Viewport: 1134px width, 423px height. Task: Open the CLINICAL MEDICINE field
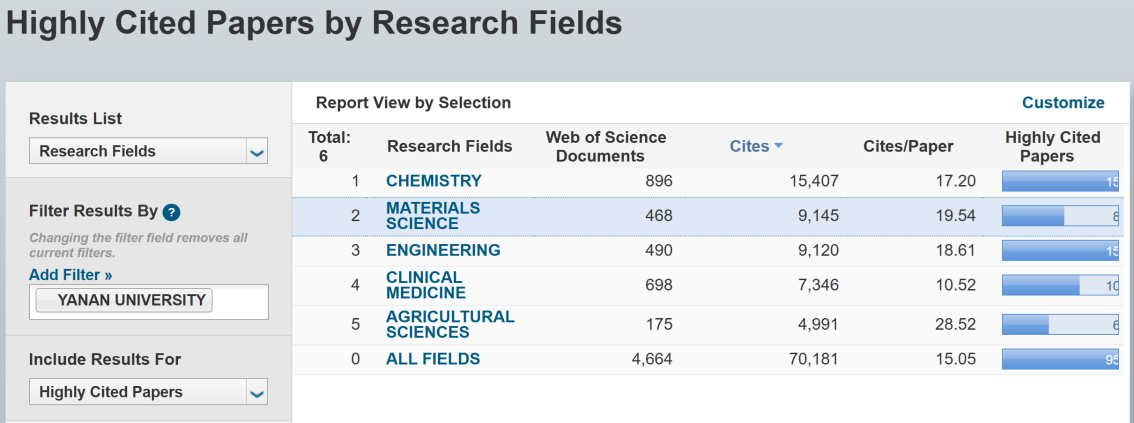pos(425,285)
